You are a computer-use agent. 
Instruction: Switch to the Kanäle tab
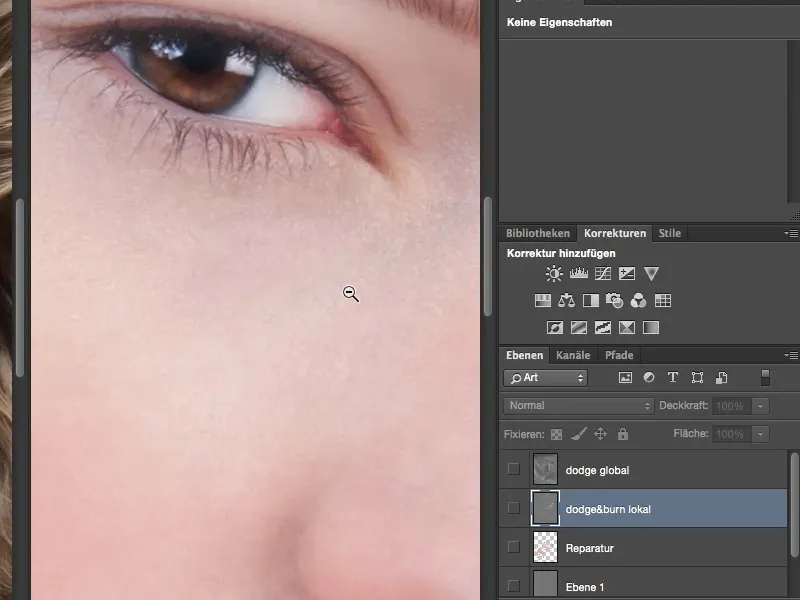click(573, 354)
